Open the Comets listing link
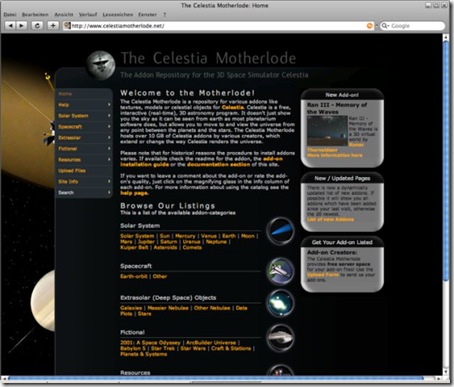This screenshot has width=454, height=387. (192, 247)
